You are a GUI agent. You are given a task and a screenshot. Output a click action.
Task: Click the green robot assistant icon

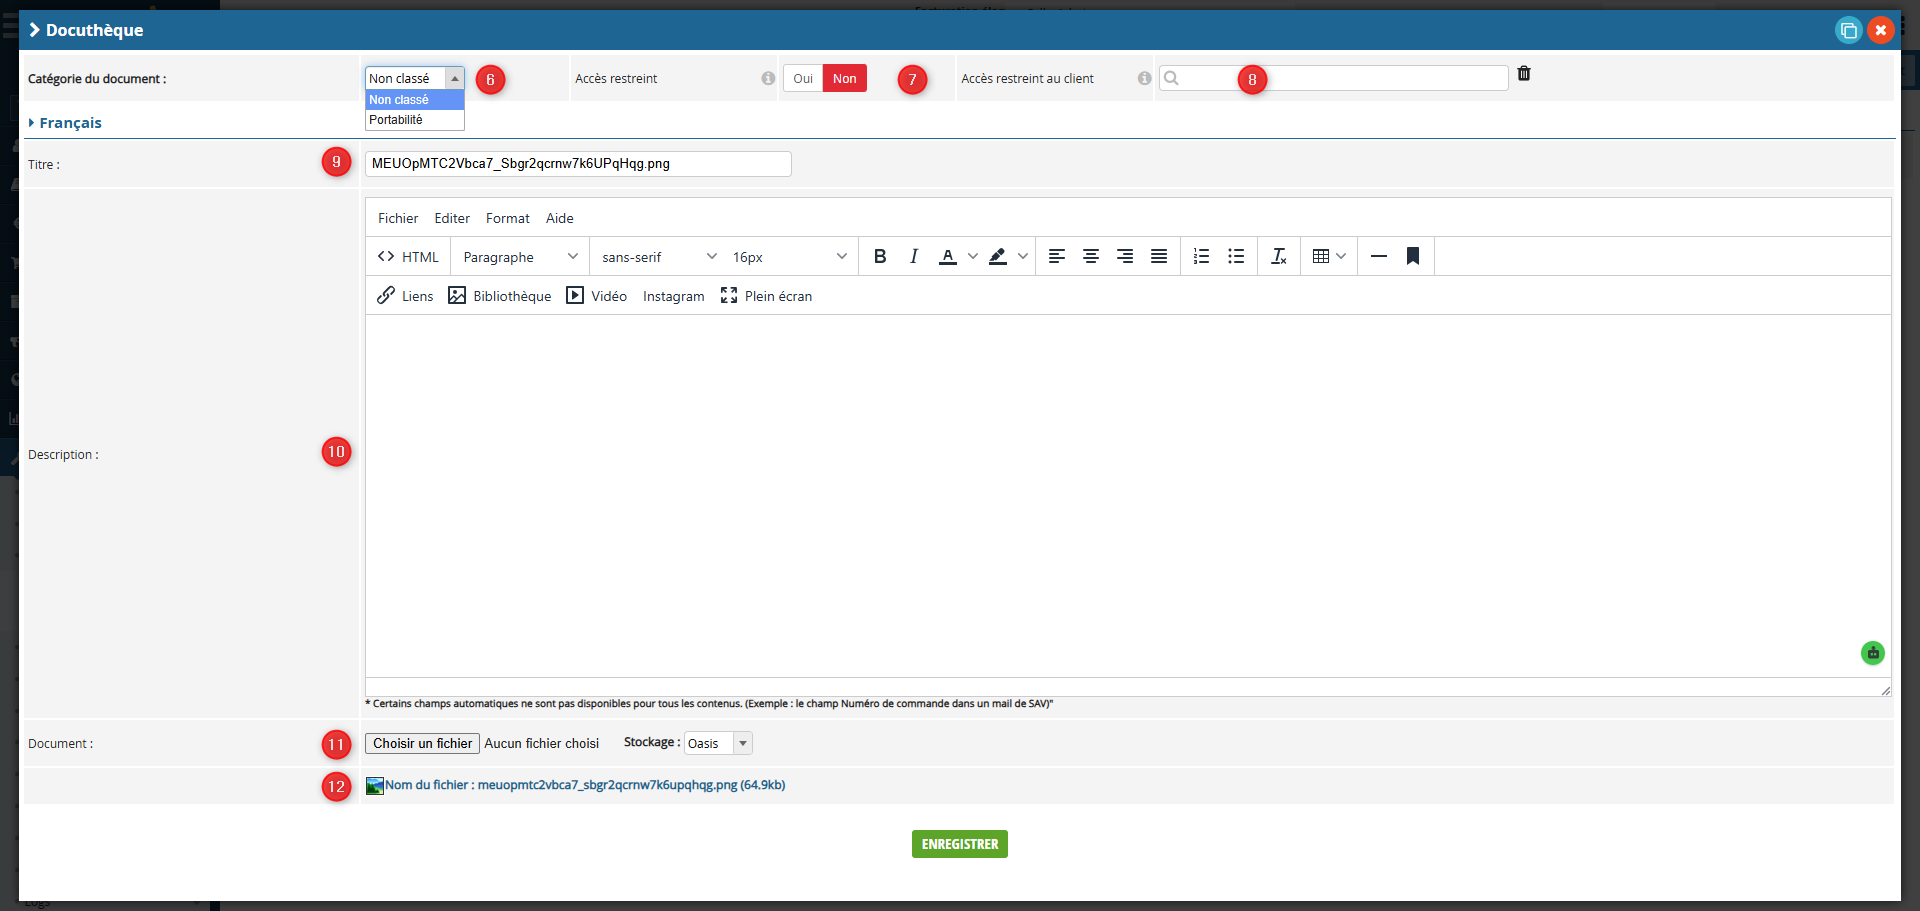1873,653
